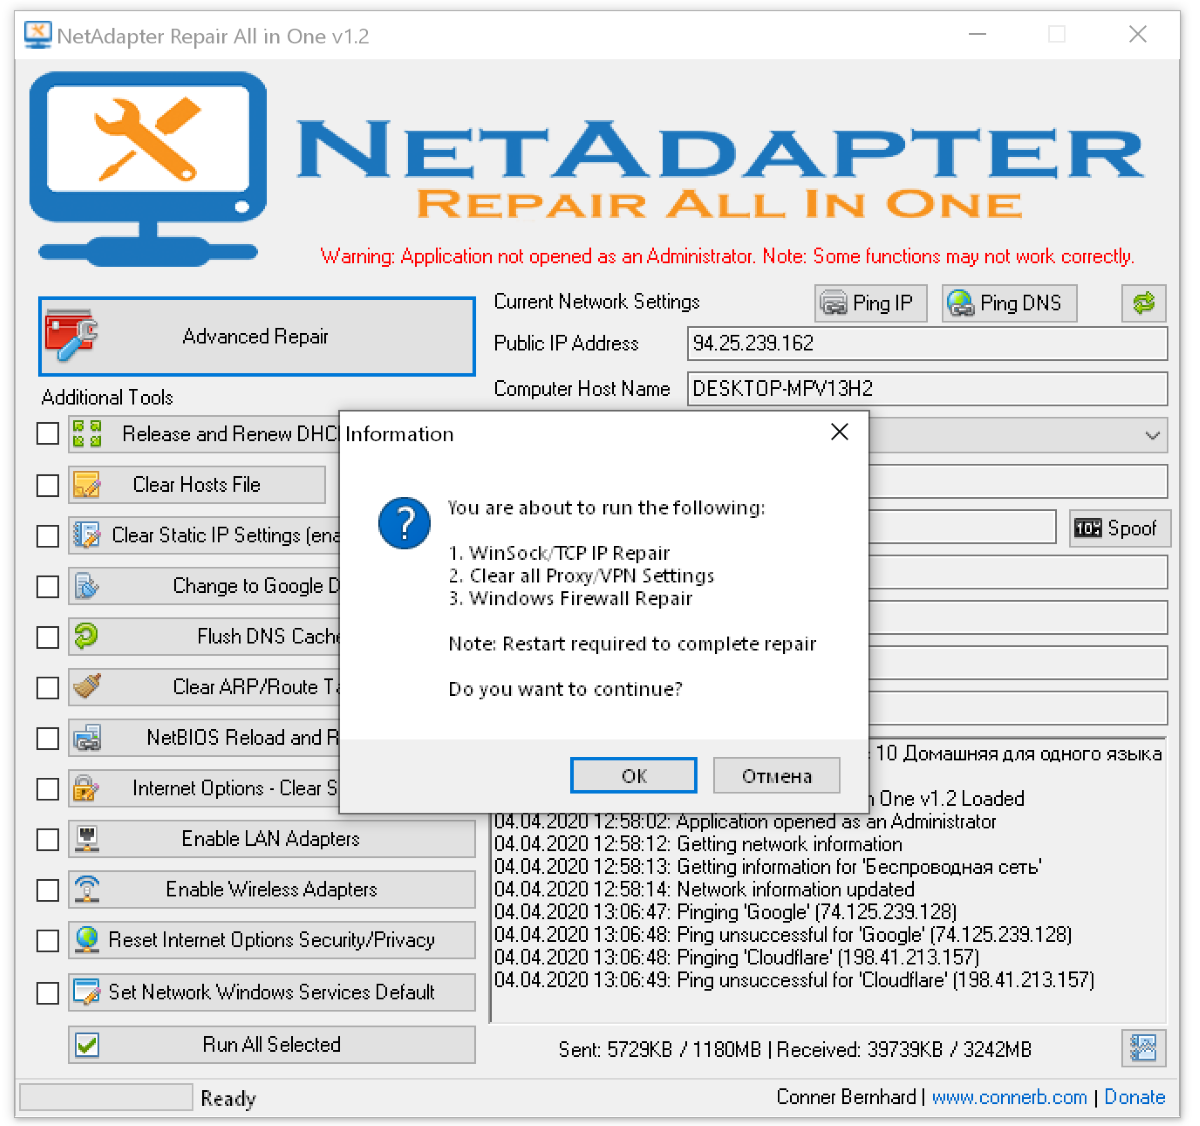Click the Set Network Windows Services icon
This screenshot has height=1126, width=1200.
pos(87,992)
